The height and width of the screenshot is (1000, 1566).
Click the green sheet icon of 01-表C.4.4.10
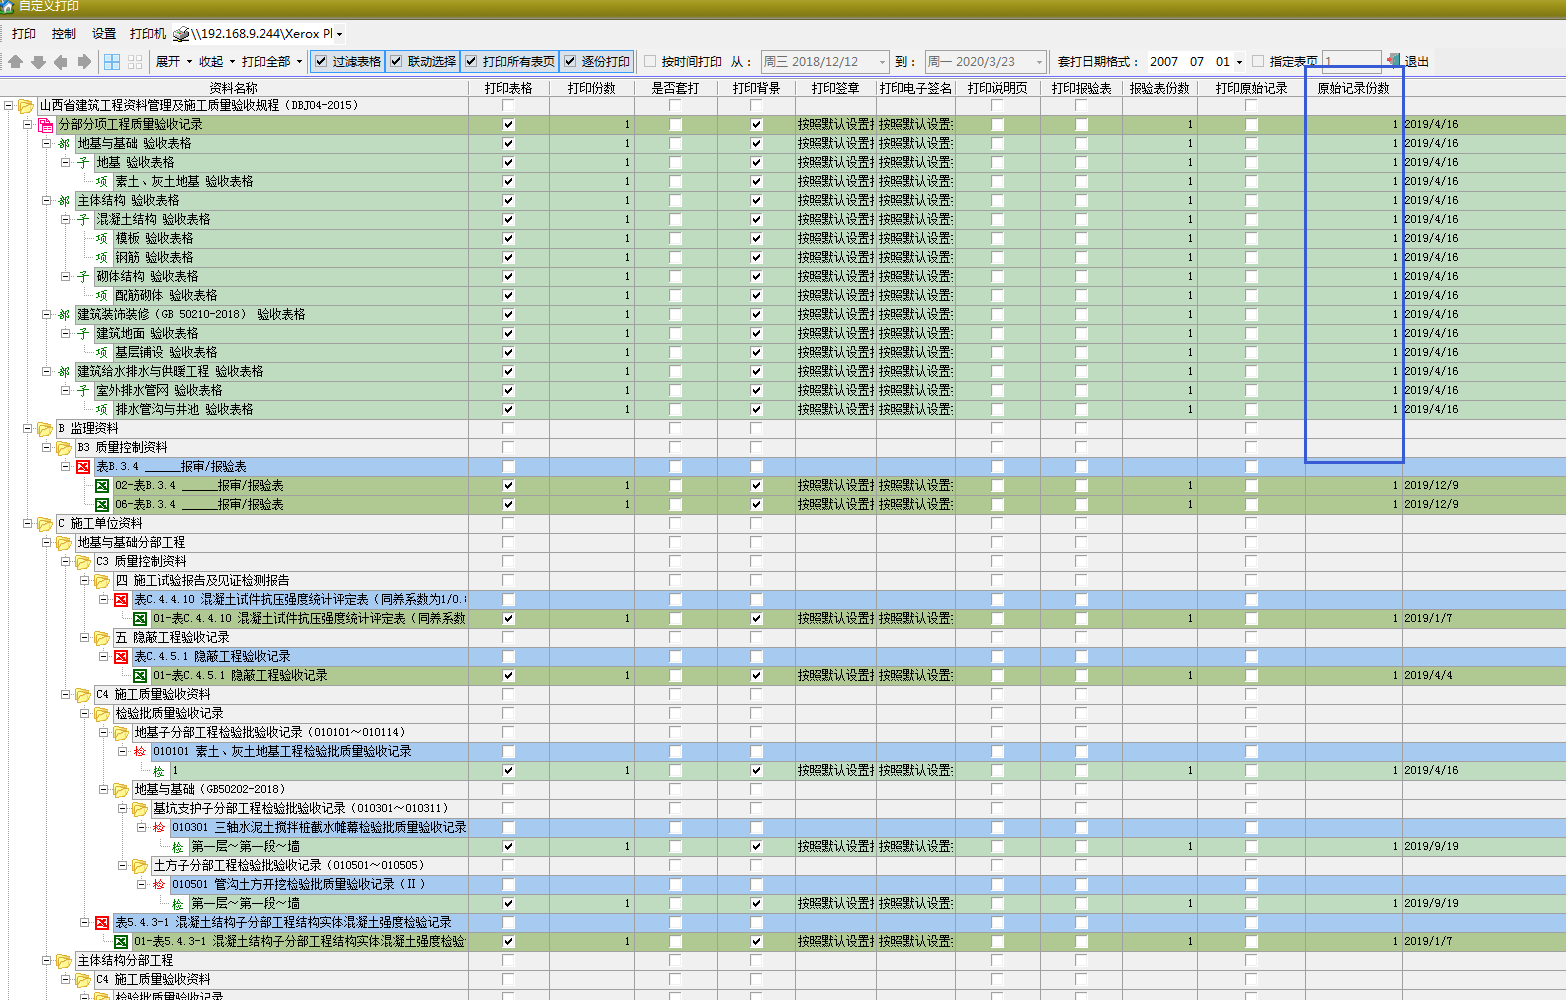pos(140,618)
